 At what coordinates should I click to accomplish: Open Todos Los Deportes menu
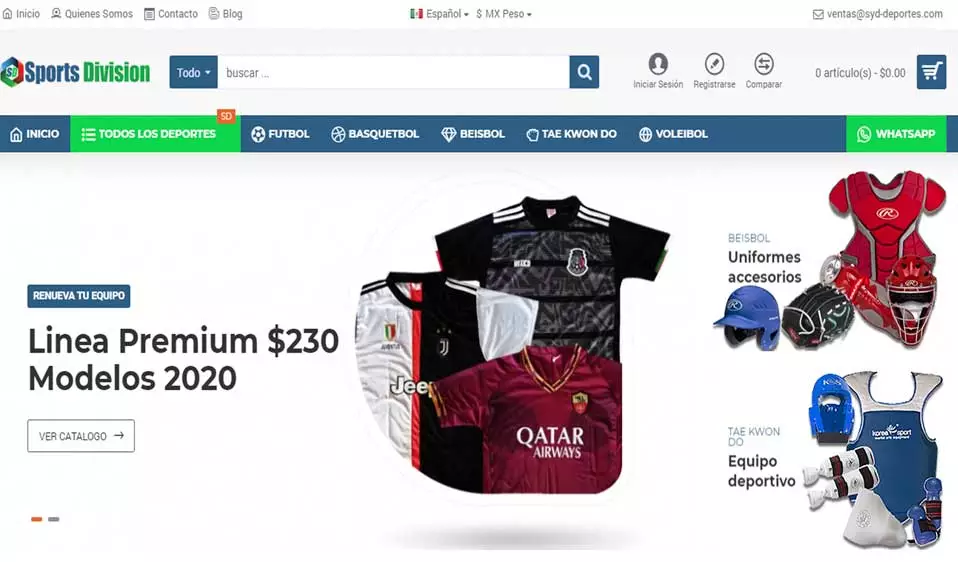pos(155,134)
